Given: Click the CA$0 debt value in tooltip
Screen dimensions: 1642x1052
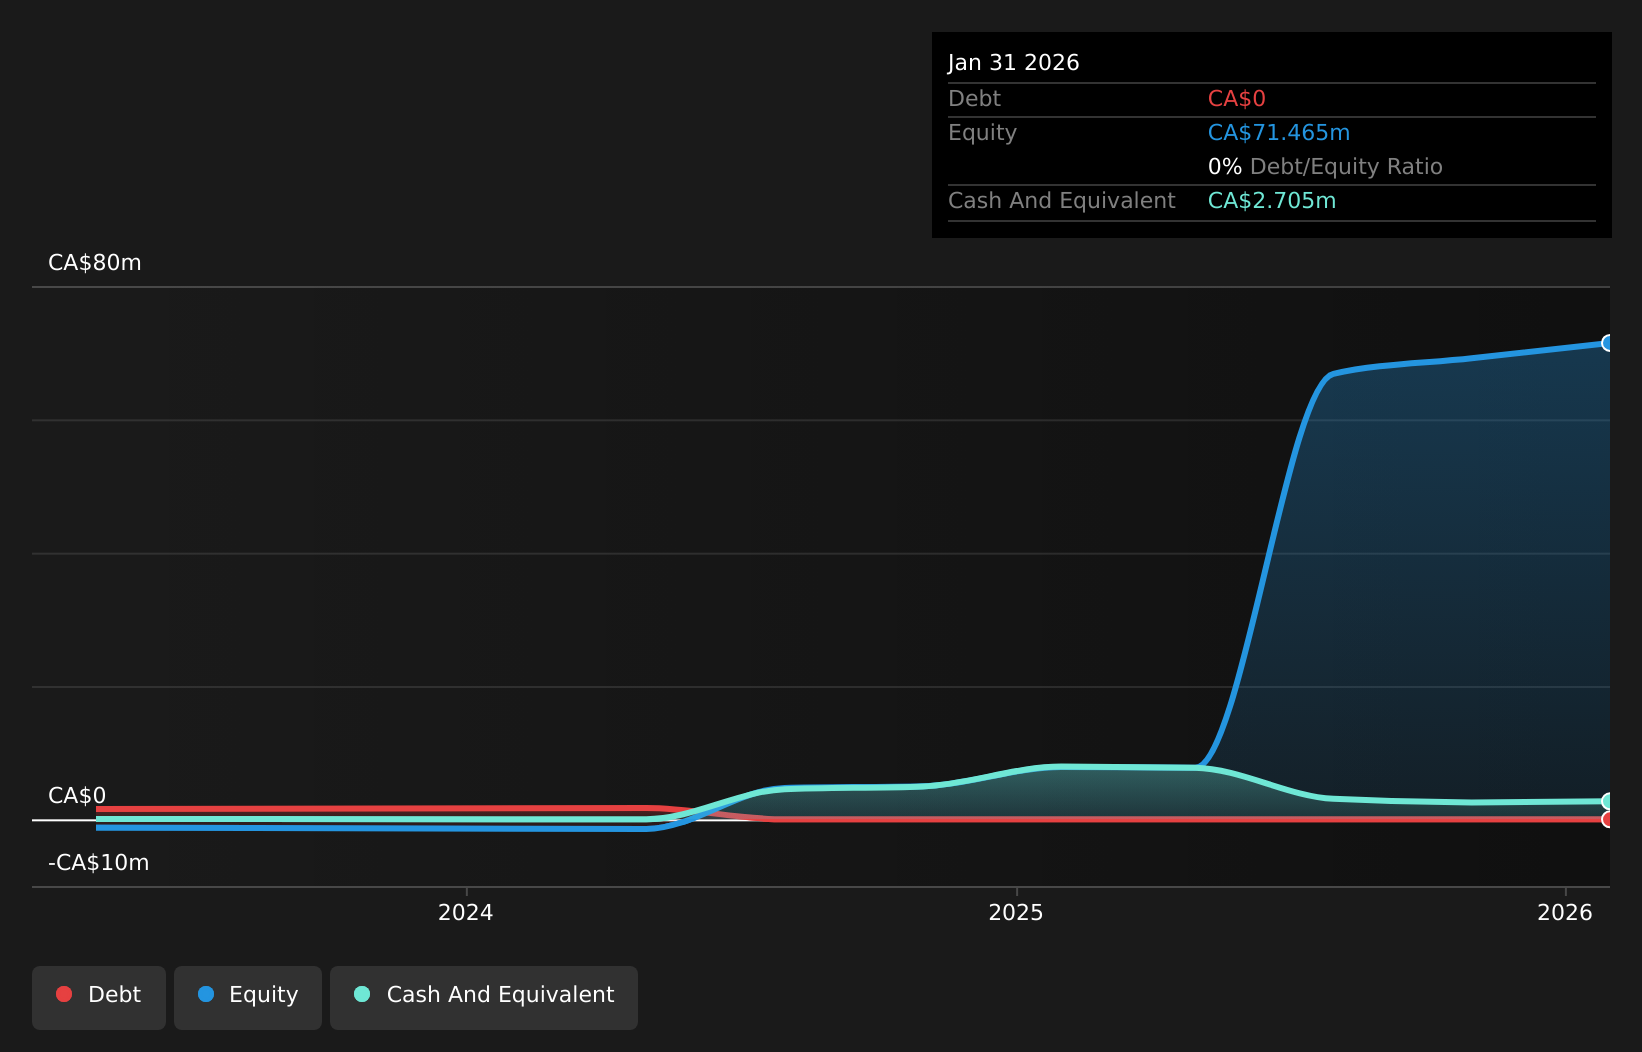Looking at the screenshot, I should (x=1237, y=99).
